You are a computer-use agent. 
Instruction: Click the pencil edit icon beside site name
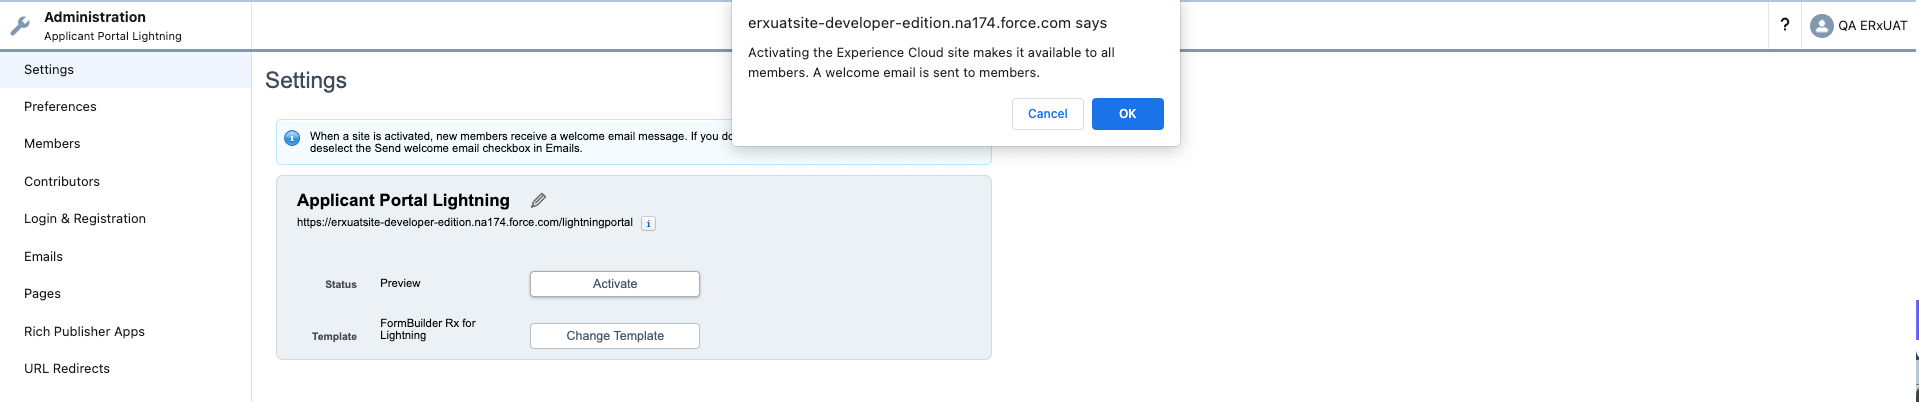tap(538, 201)
